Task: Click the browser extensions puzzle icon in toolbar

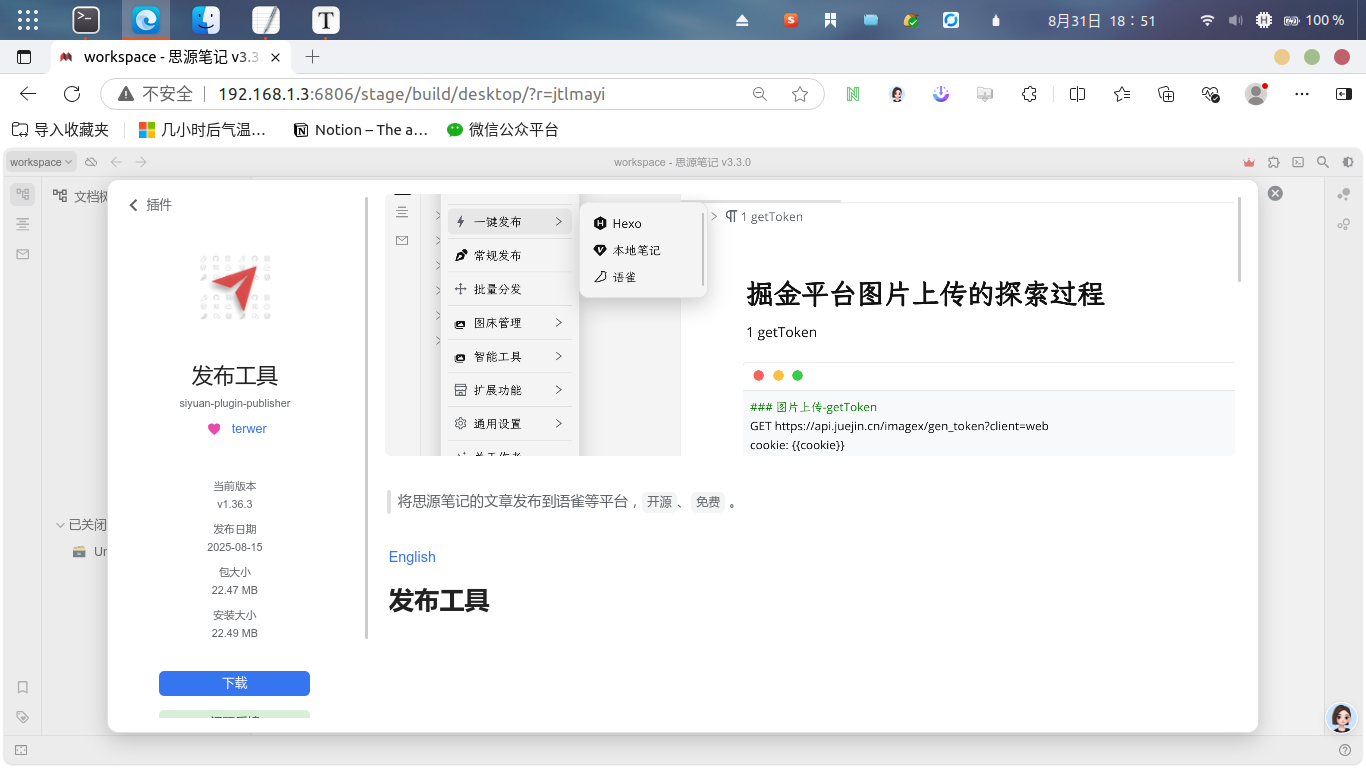Action: point(1029,93)
